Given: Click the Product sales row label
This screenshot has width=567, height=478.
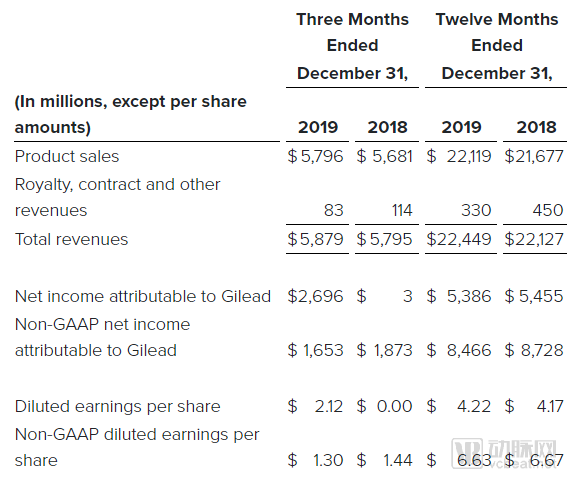Looking at the screenshot, I should click(x=67, y=157).
